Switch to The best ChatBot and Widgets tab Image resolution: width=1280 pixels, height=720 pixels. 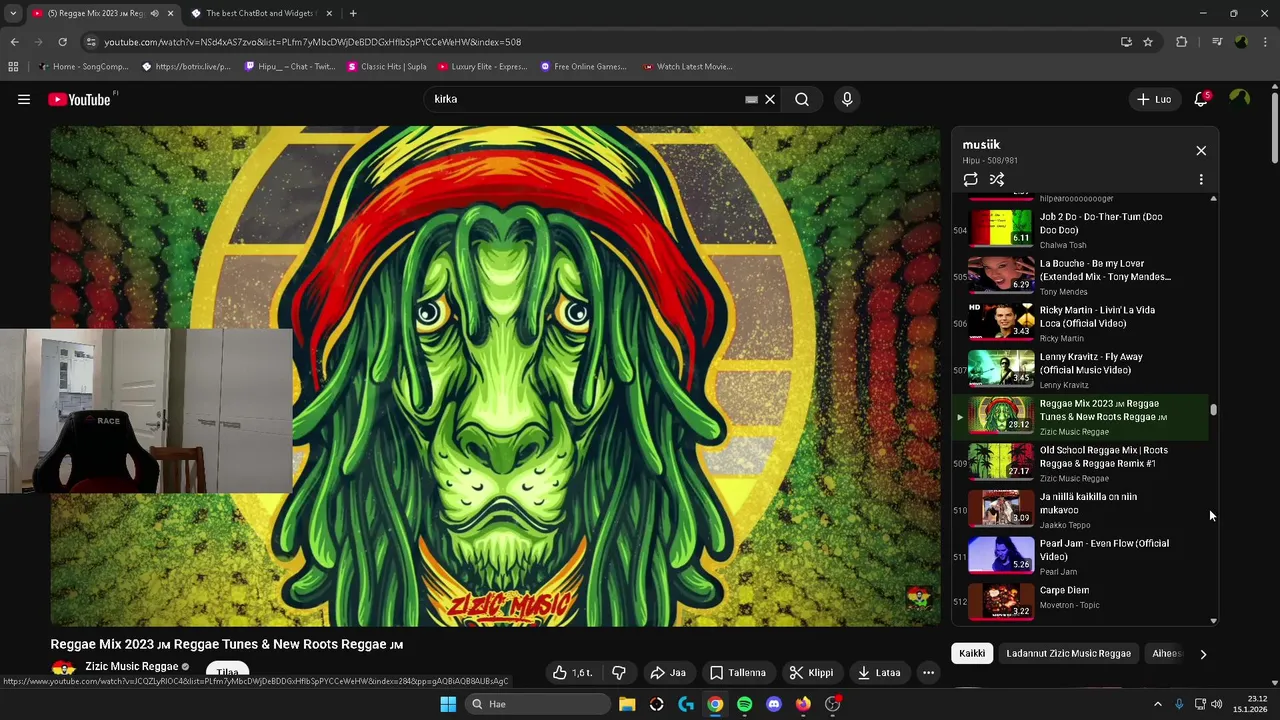260,13
